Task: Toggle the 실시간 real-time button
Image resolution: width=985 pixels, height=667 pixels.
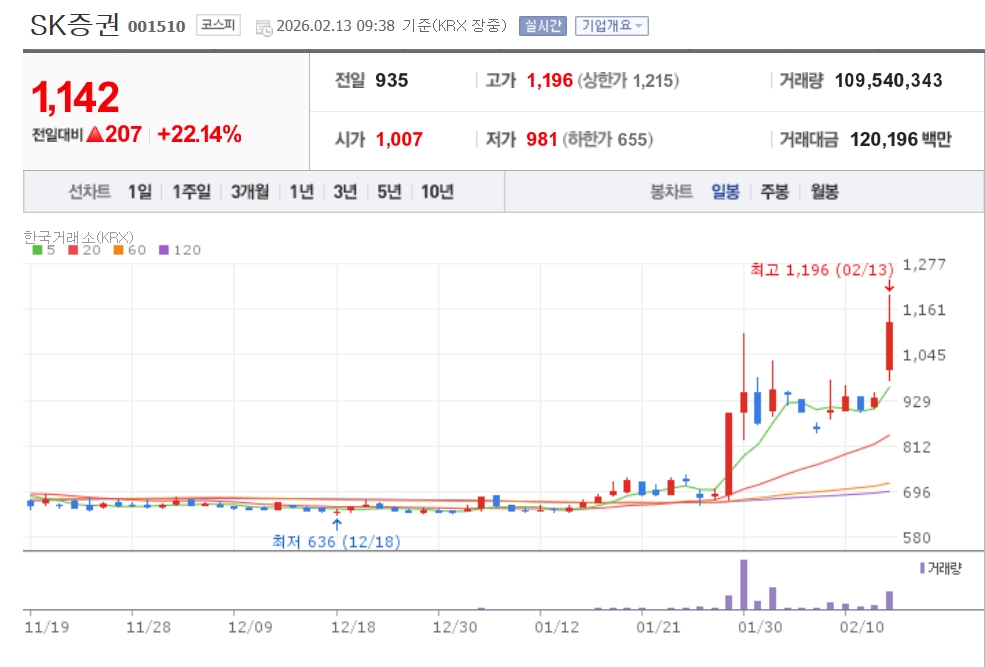Action: click(543, 26)
